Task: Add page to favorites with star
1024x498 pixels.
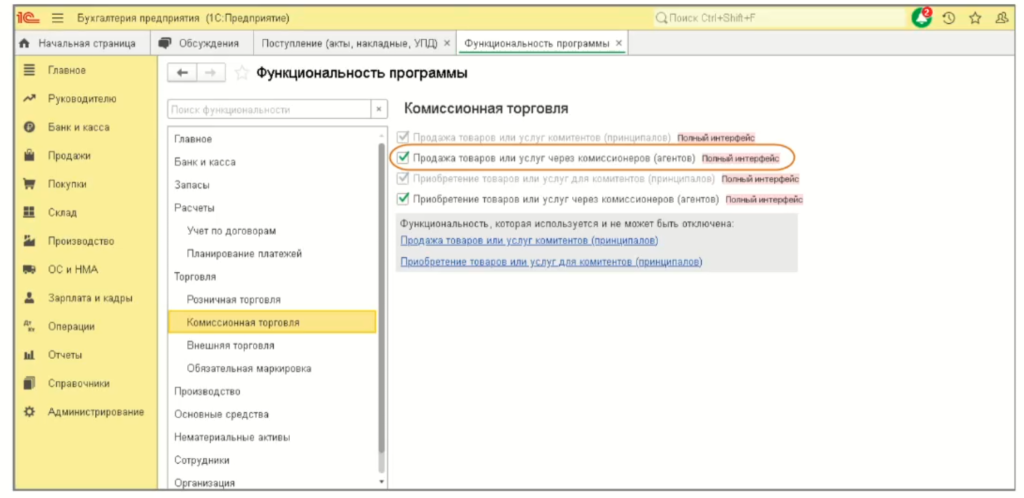Action: 241,73
